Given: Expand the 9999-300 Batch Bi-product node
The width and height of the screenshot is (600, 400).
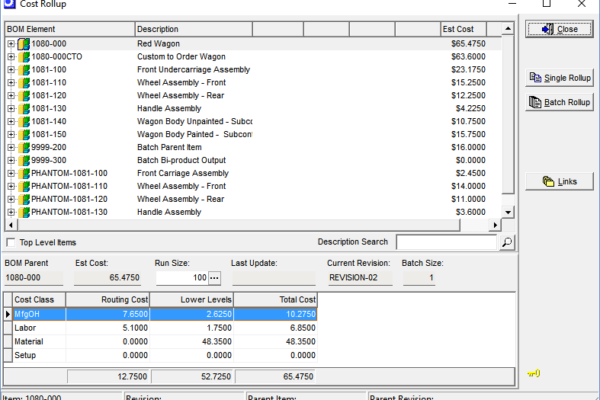Looking at the screenshot, I should 11,160.
